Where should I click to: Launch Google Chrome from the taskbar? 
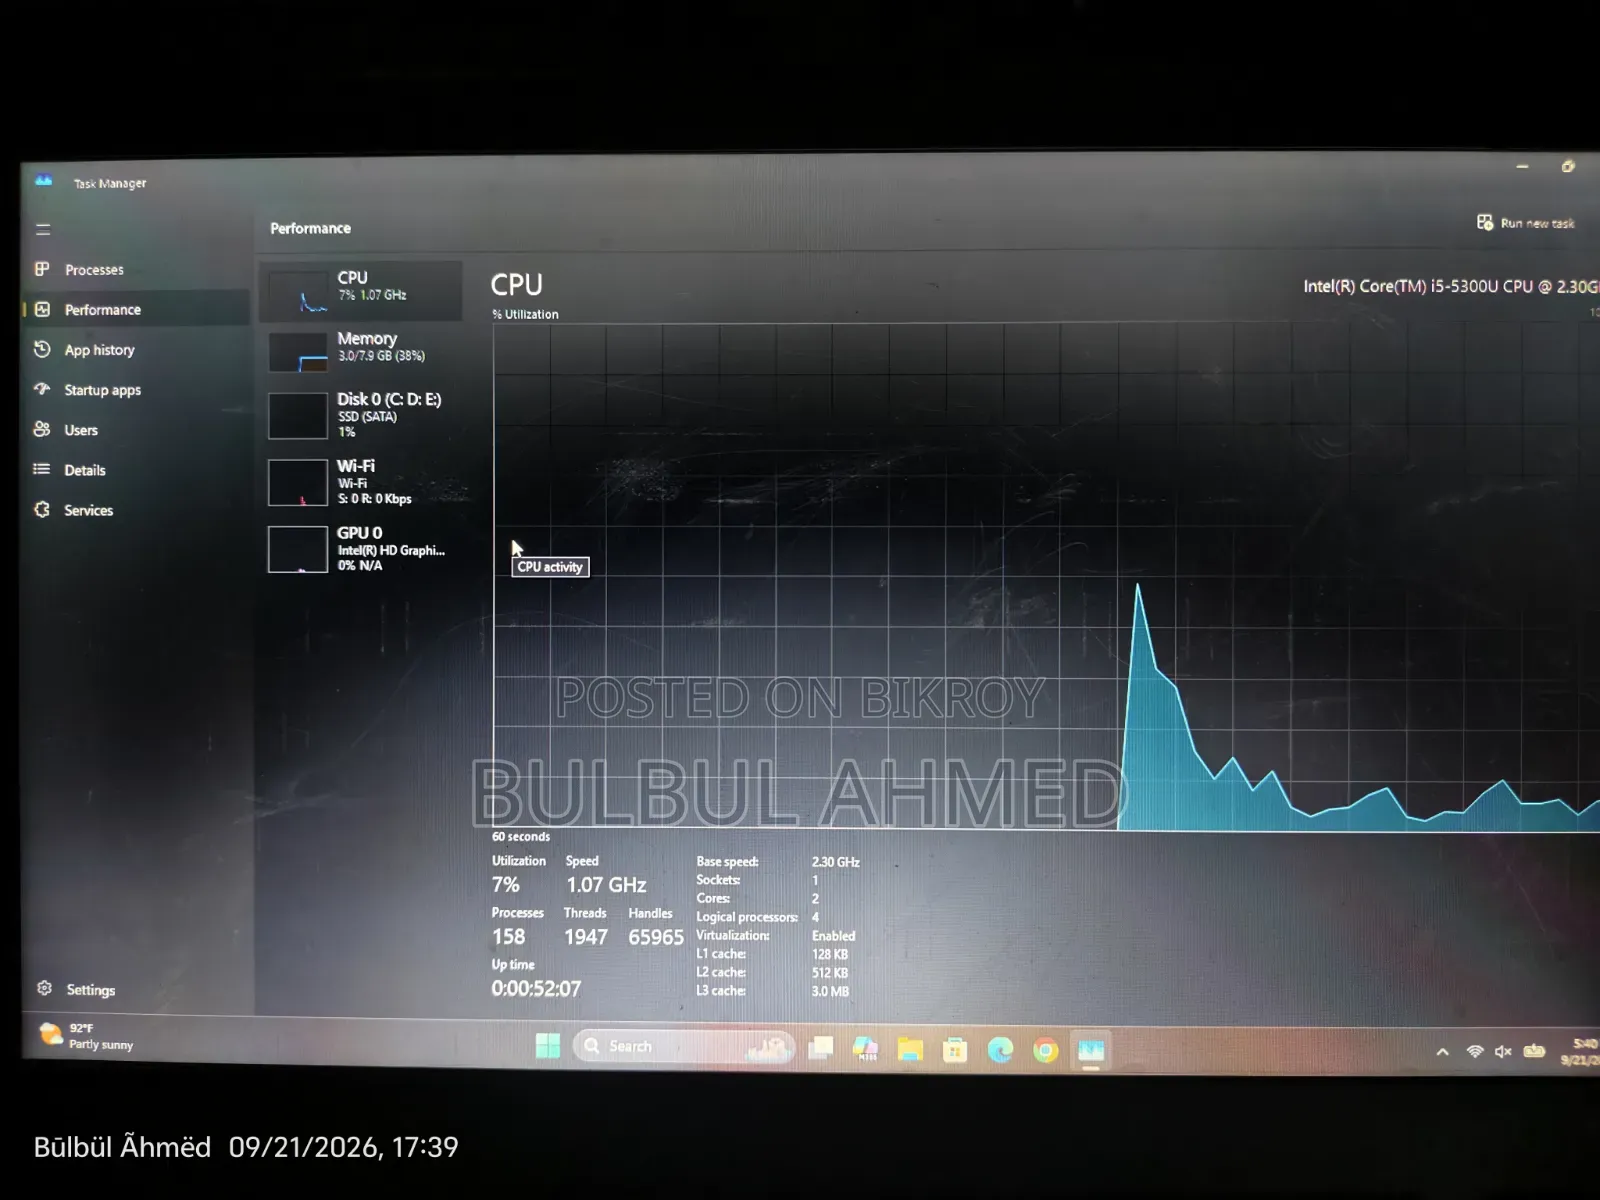coord(1046,1050)
